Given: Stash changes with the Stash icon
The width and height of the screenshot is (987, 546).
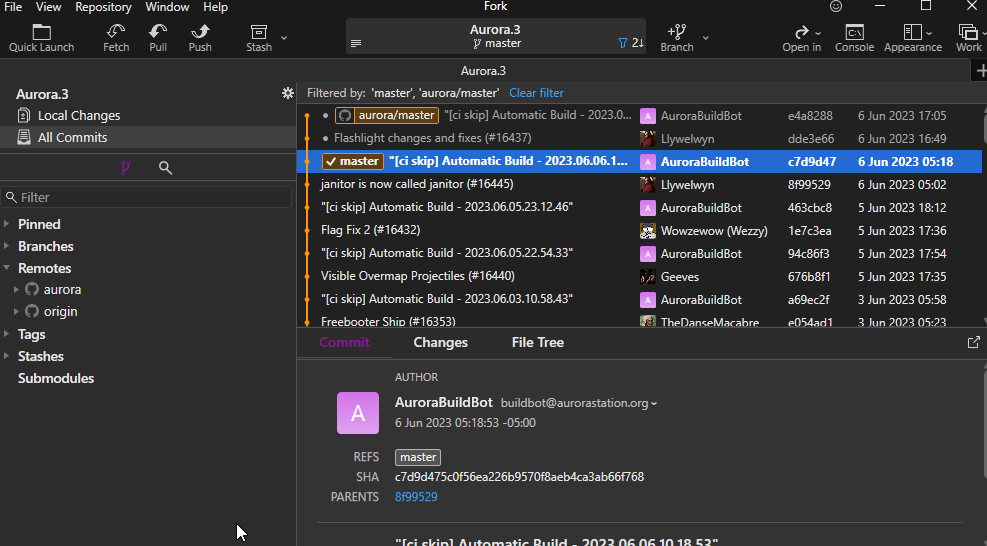Looking at the screenshot, I should click(x=259, y=38).
